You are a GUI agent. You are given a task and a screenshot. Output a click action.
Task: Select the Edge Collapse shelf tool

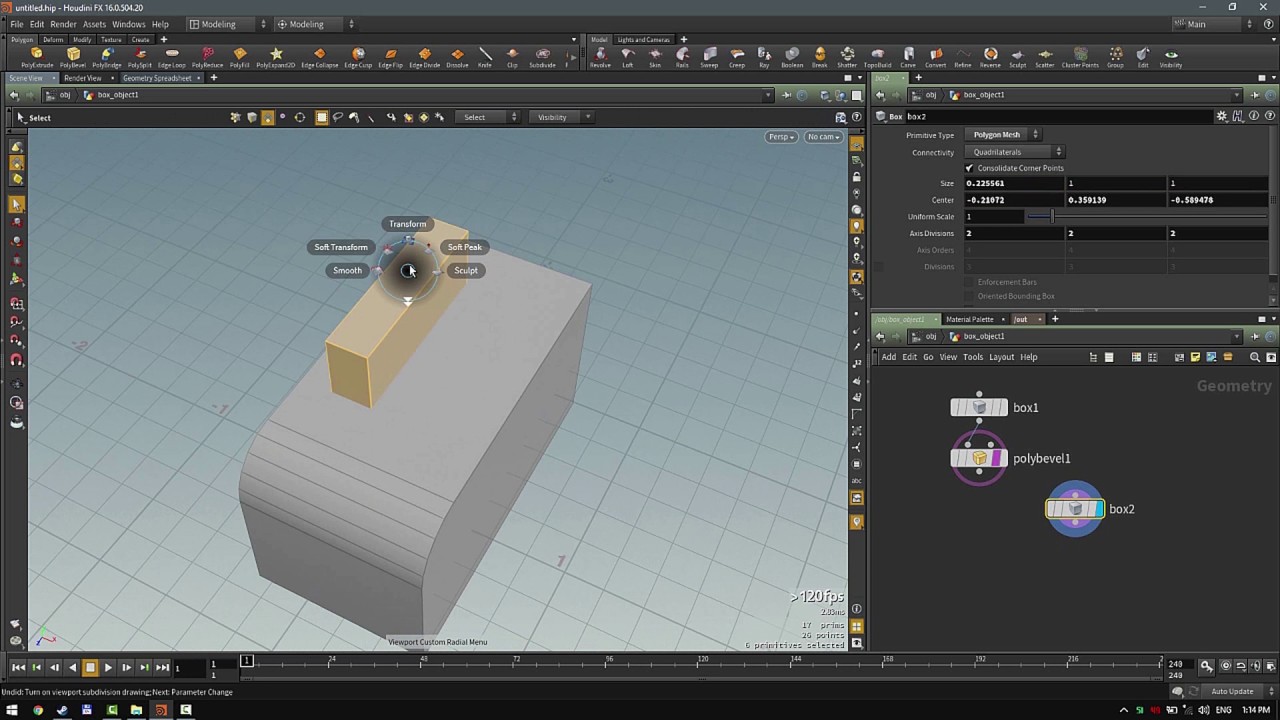point(319,57)
